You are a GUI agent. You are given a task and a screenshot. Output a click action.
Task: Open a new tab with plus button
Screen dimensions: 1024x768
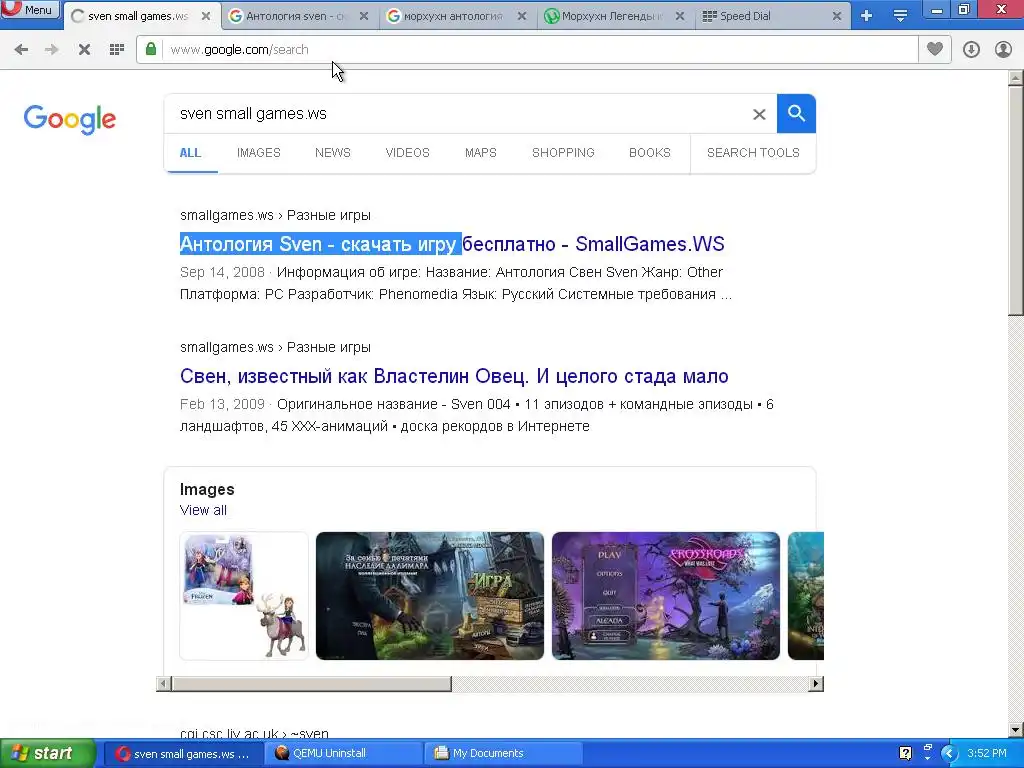tap(867, 16)
